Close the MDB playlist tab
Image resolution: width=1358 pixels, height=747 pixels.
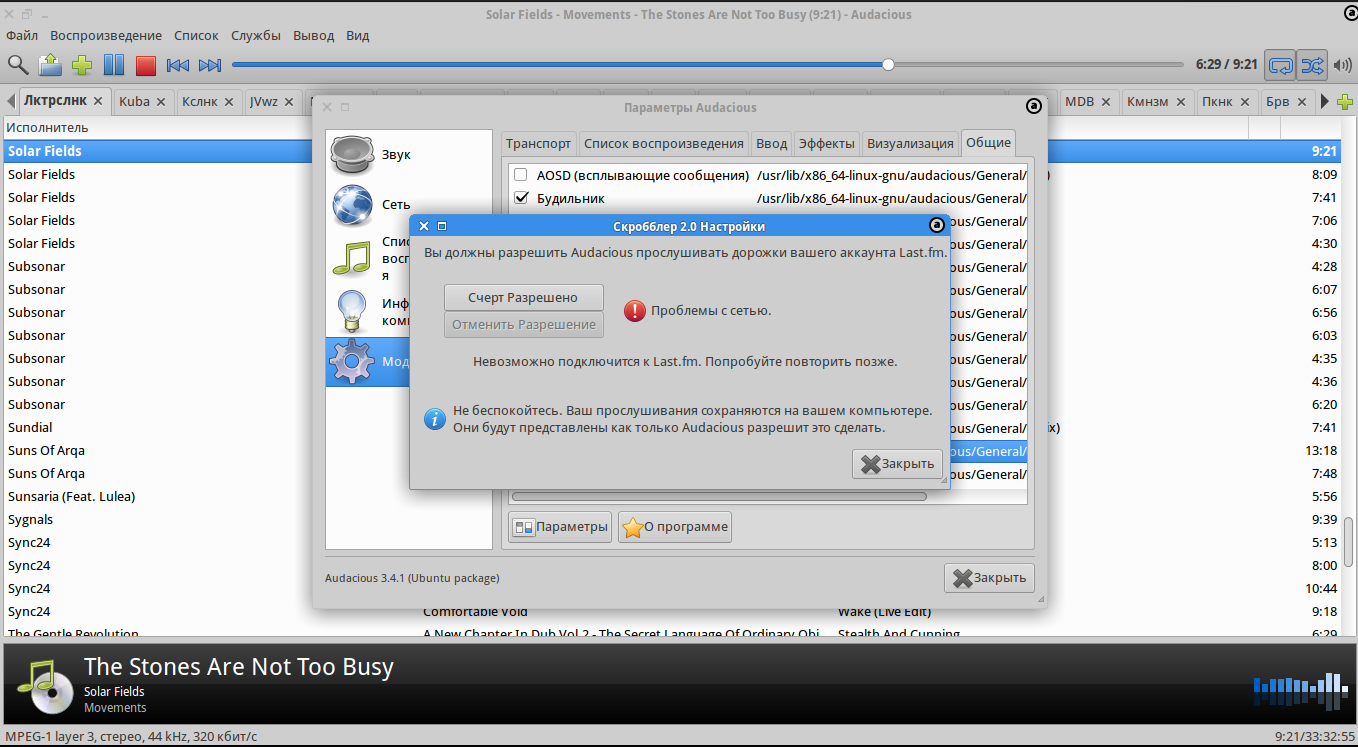1105,101
